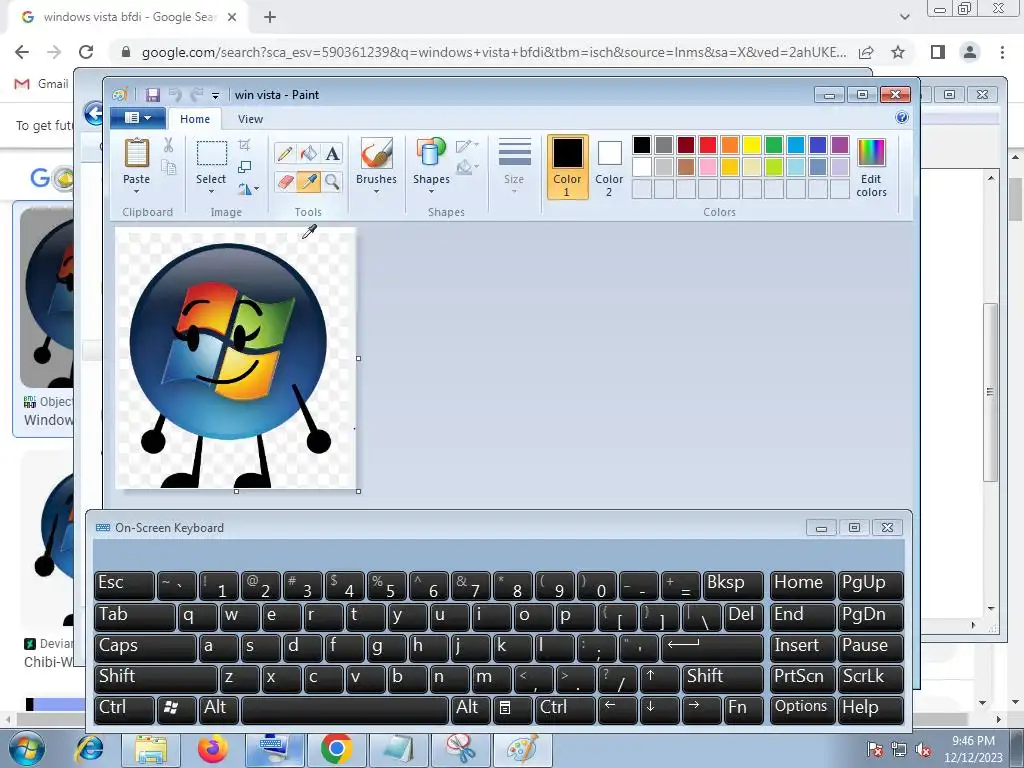Select the Pencil tool in Paint

point(285,153)
